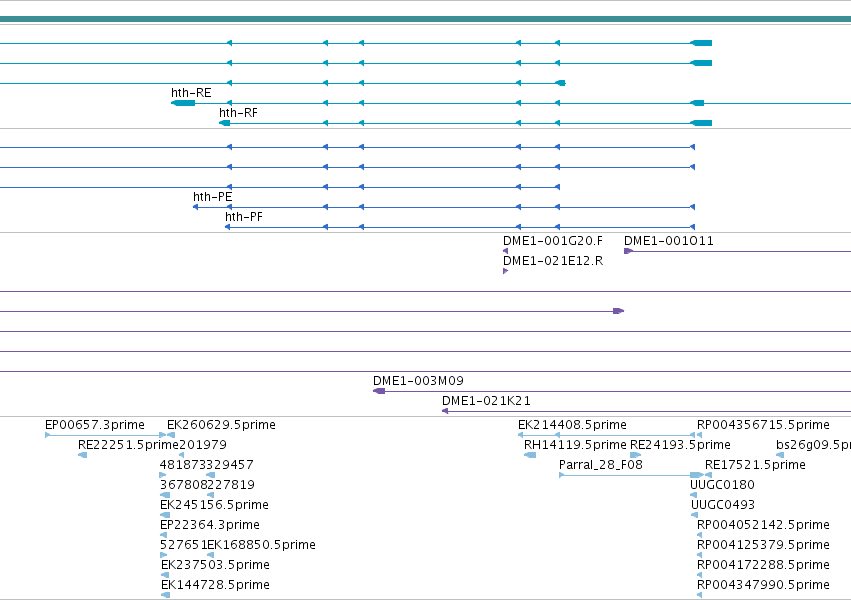Click the UUGC0493 label

pyautogui.click(x=722, y=505)
